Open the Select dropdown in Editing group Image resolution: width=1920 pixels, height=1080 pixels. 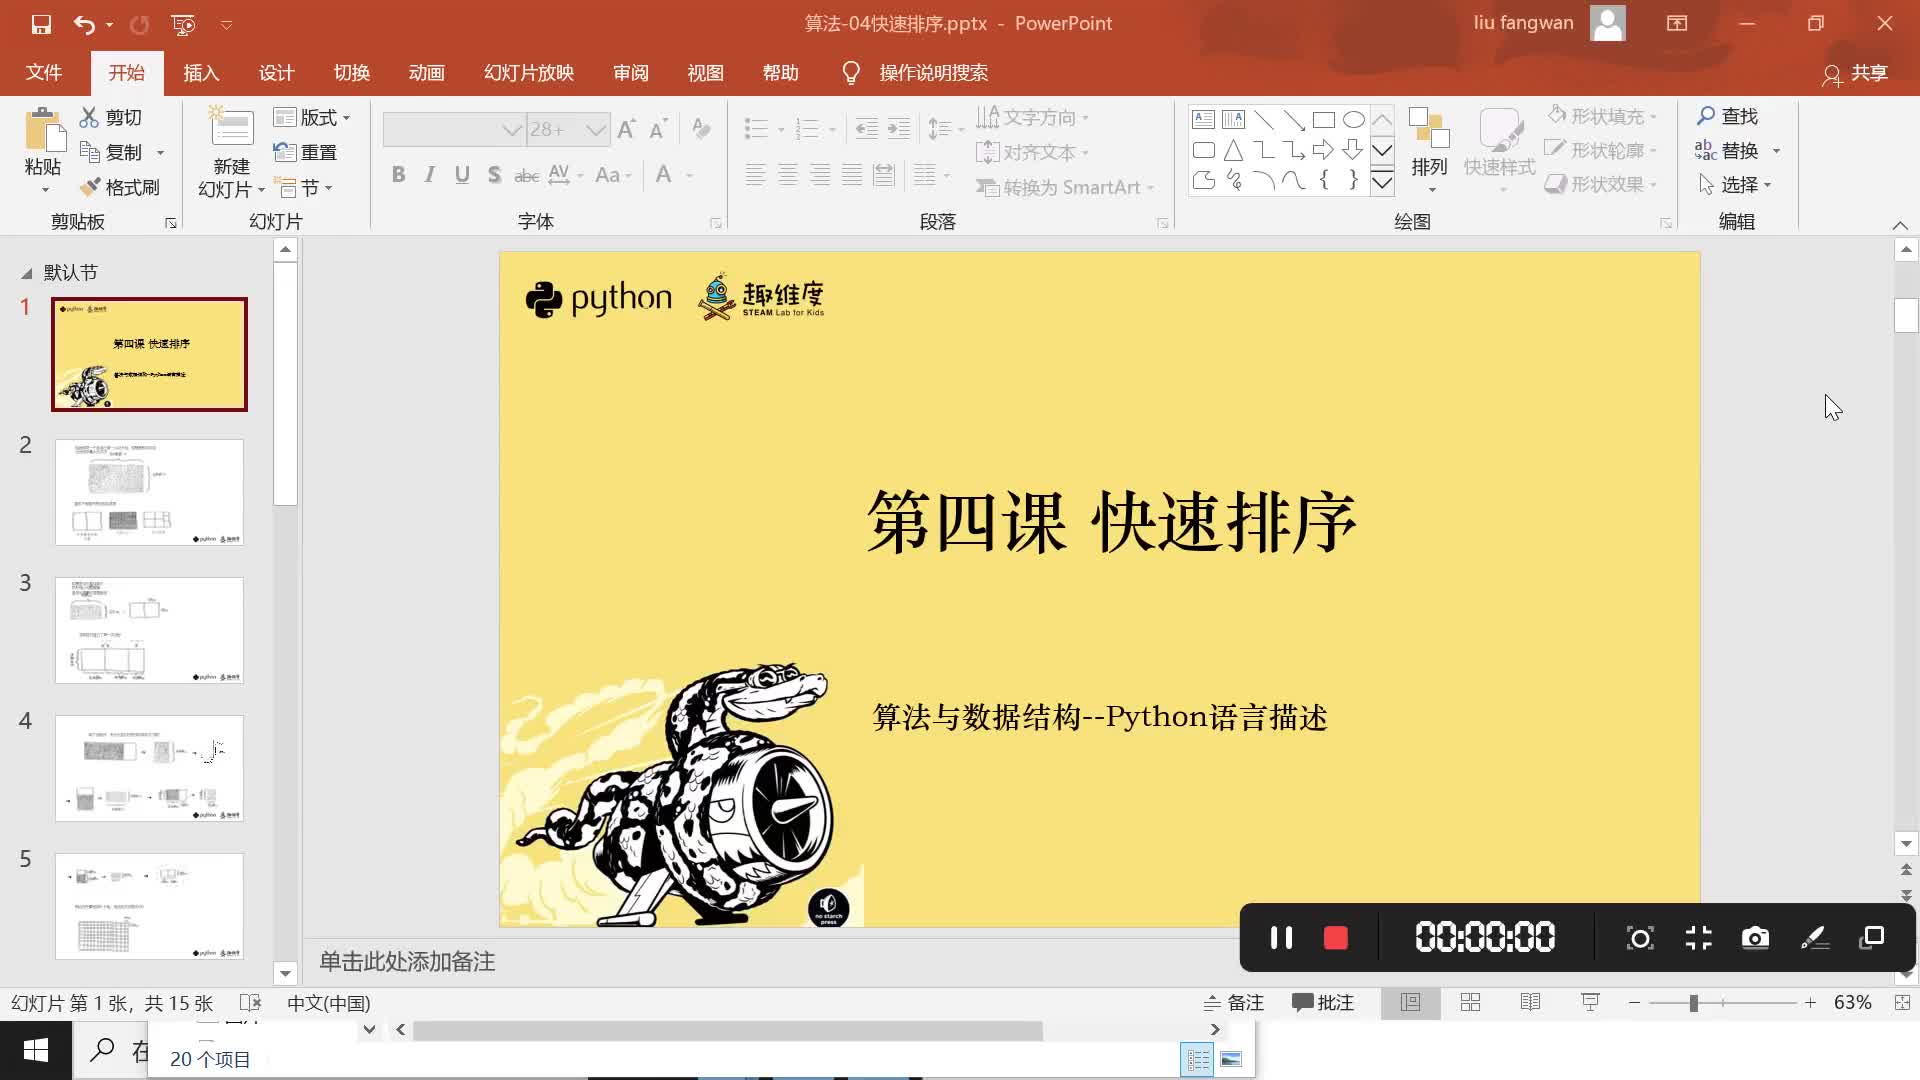(x=1735, y=185)
